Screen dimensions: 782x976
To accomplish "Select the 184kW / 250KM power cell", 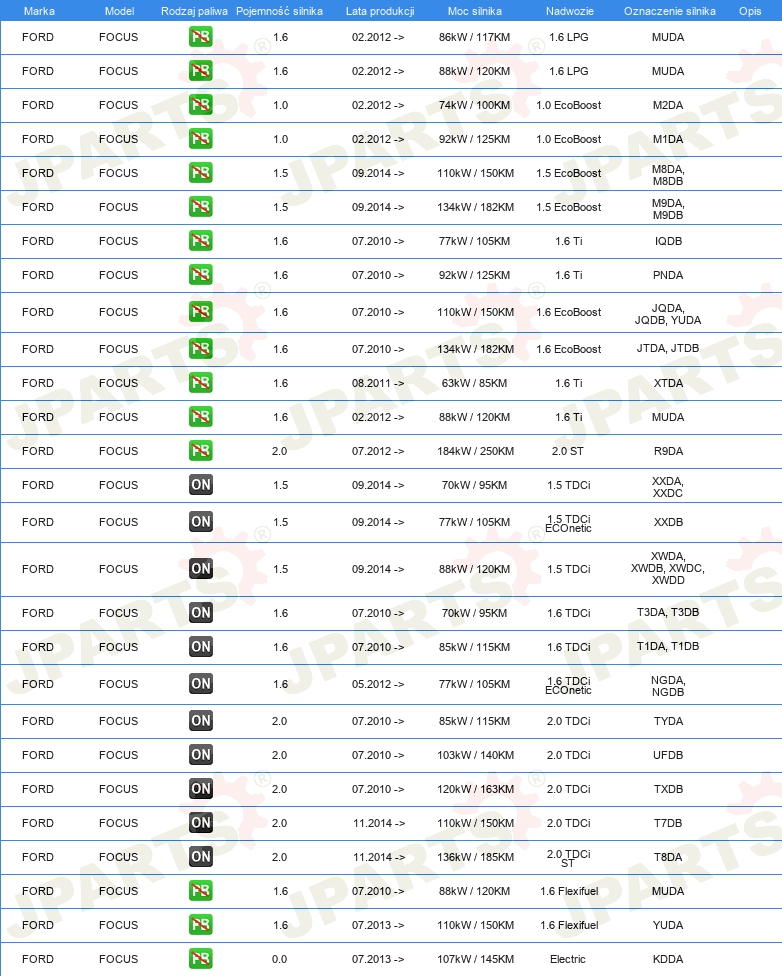I will click(476, 451).
